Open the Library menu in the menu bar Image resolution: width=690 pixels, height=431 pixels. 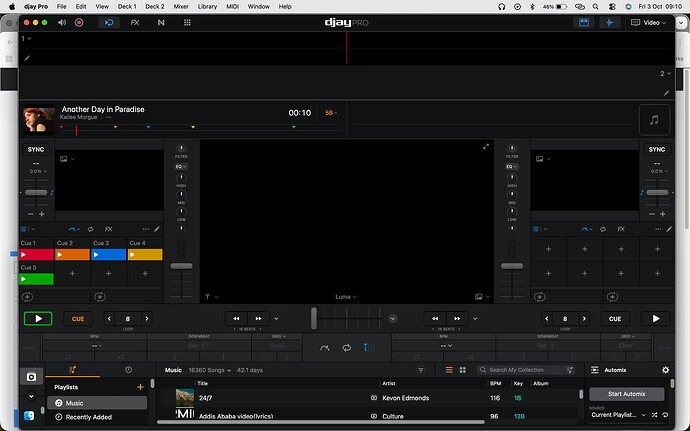(207, 6)
